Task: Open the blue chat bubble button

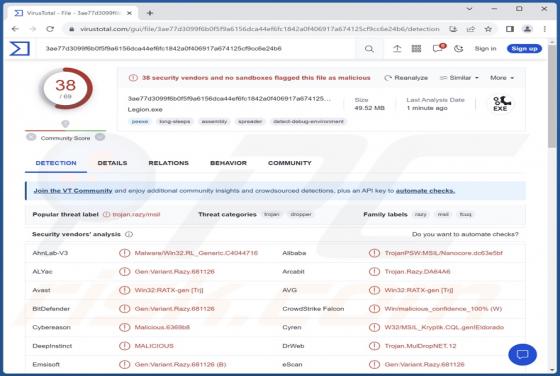Action: click(522, 355)
